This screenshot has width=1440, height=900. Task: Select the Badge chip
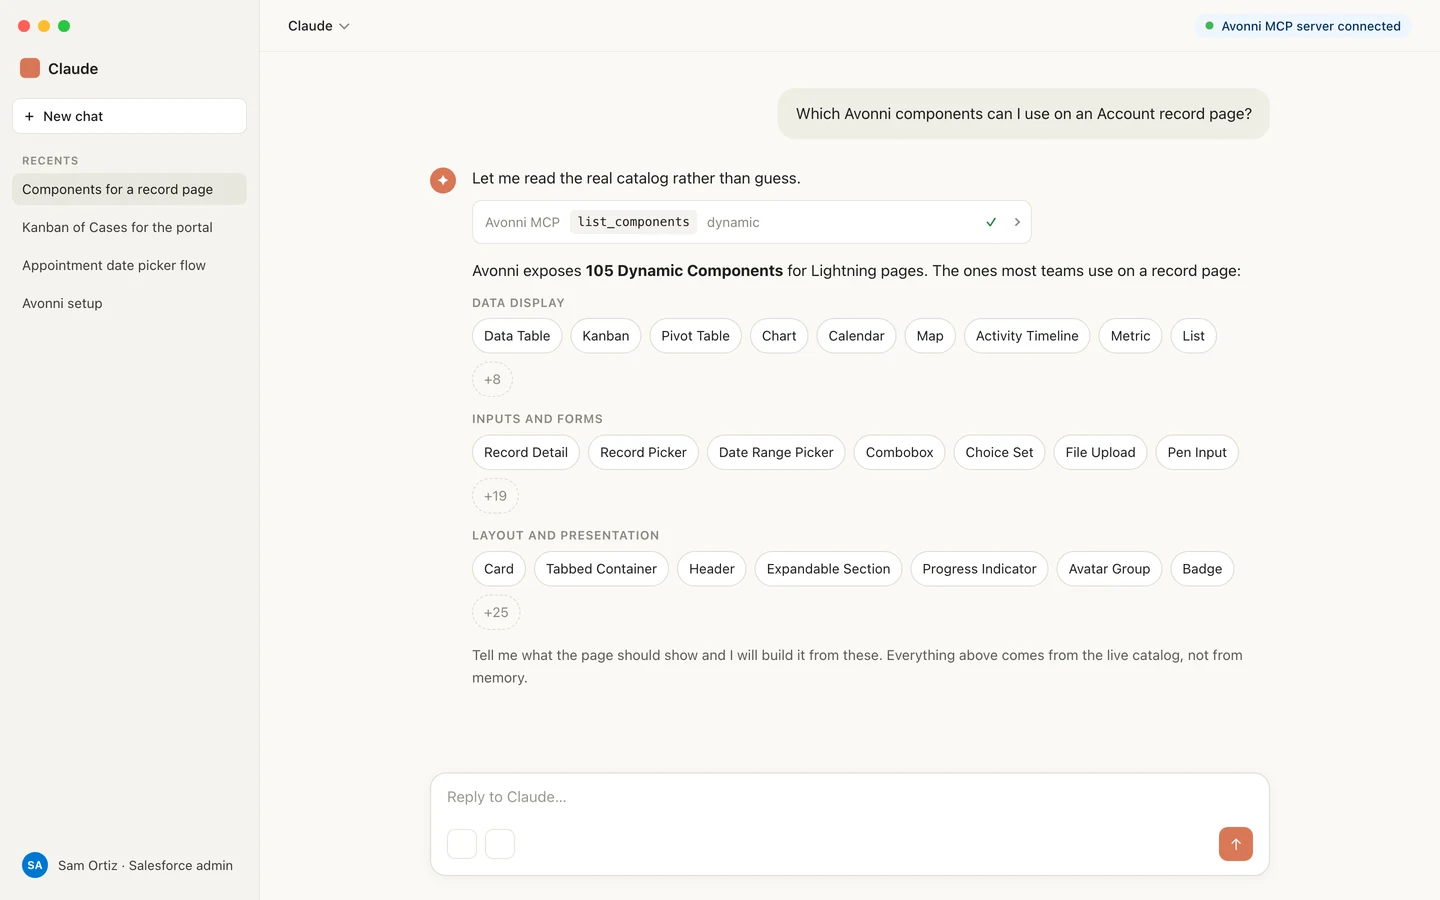(1202, 569)
